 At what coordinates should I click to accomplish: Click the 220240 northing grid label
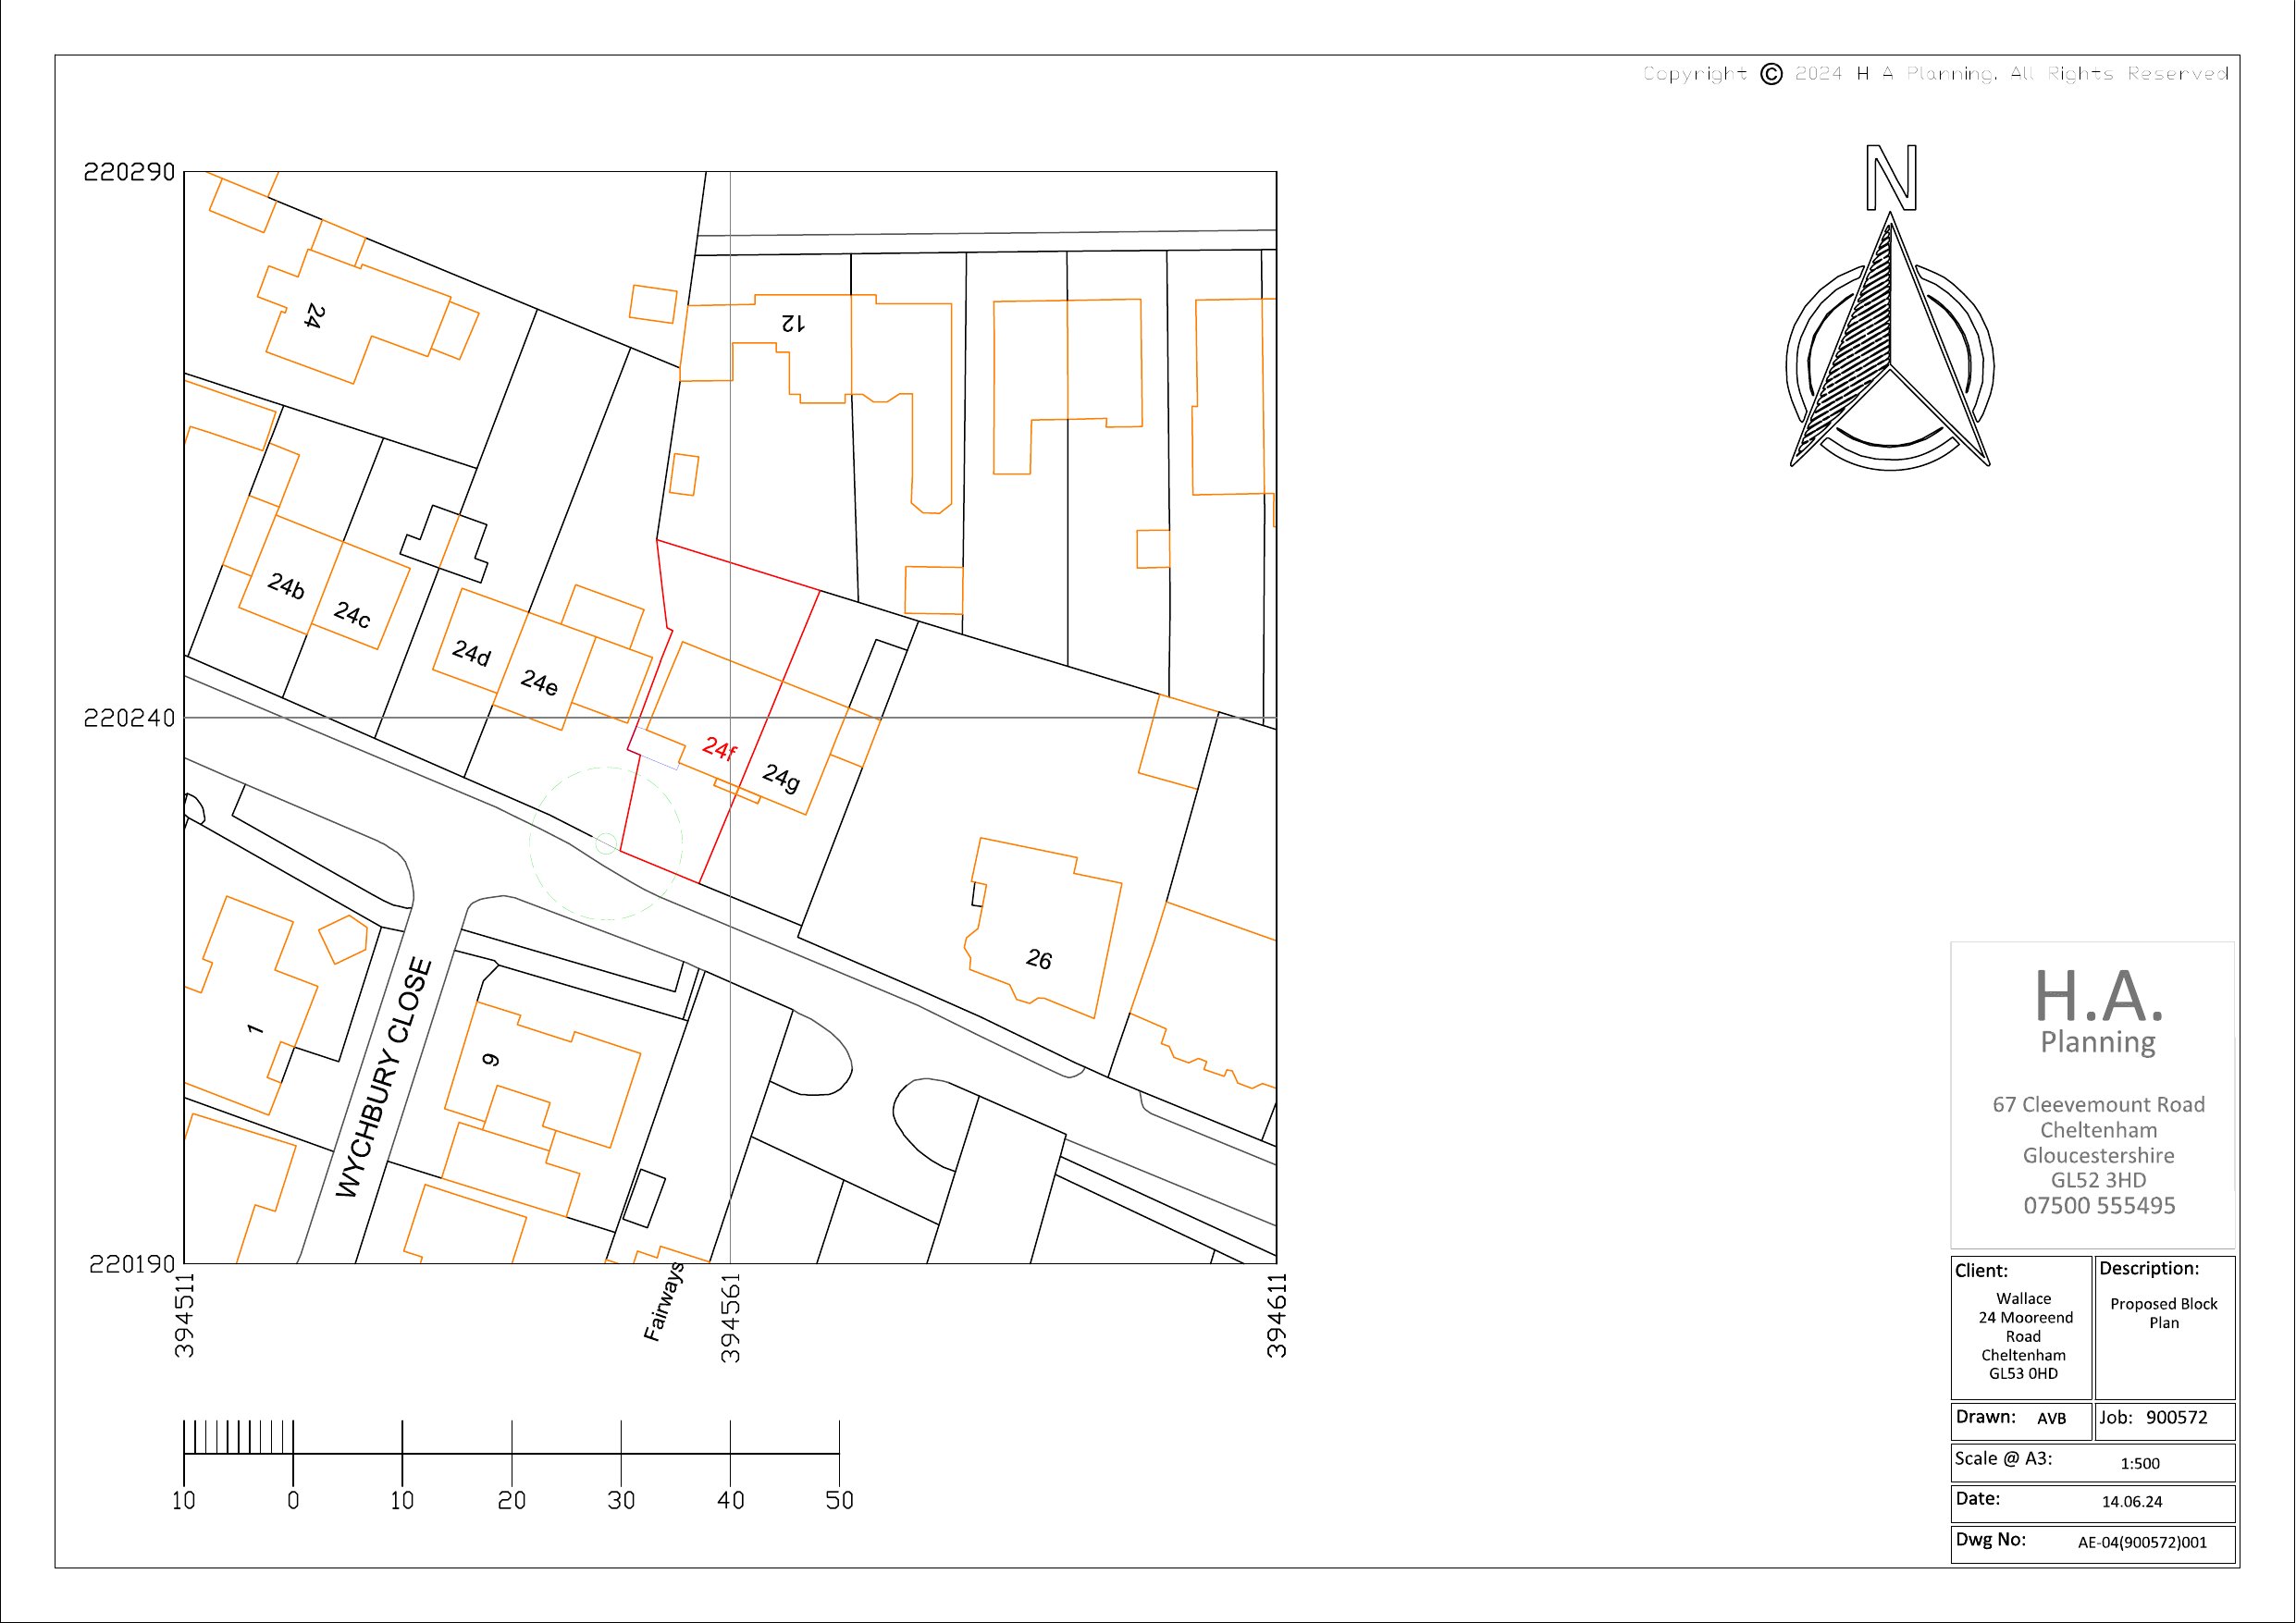coord(129,719)
